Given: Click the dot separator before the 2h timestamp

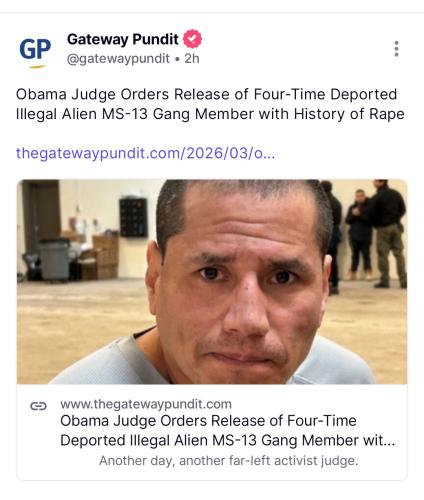Looking at the screenshot, I should click(x=177, y=59).
